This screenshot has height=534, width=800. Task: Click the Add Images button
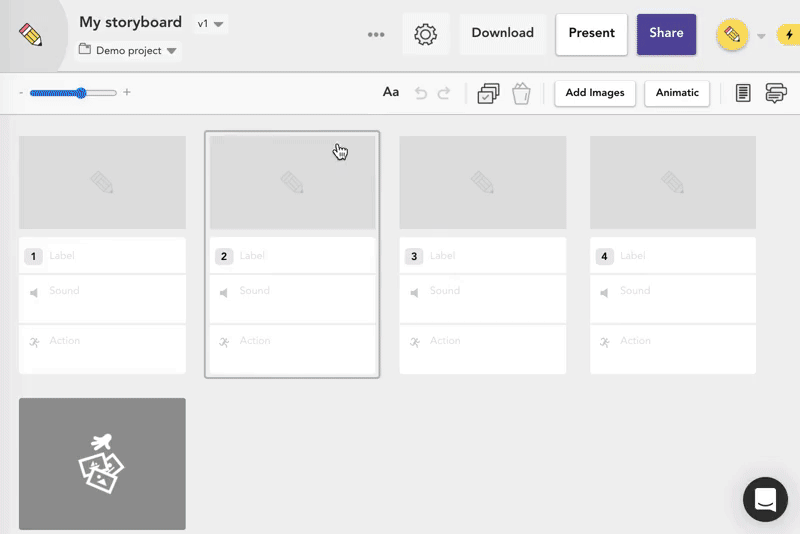[x=595, y=93]
